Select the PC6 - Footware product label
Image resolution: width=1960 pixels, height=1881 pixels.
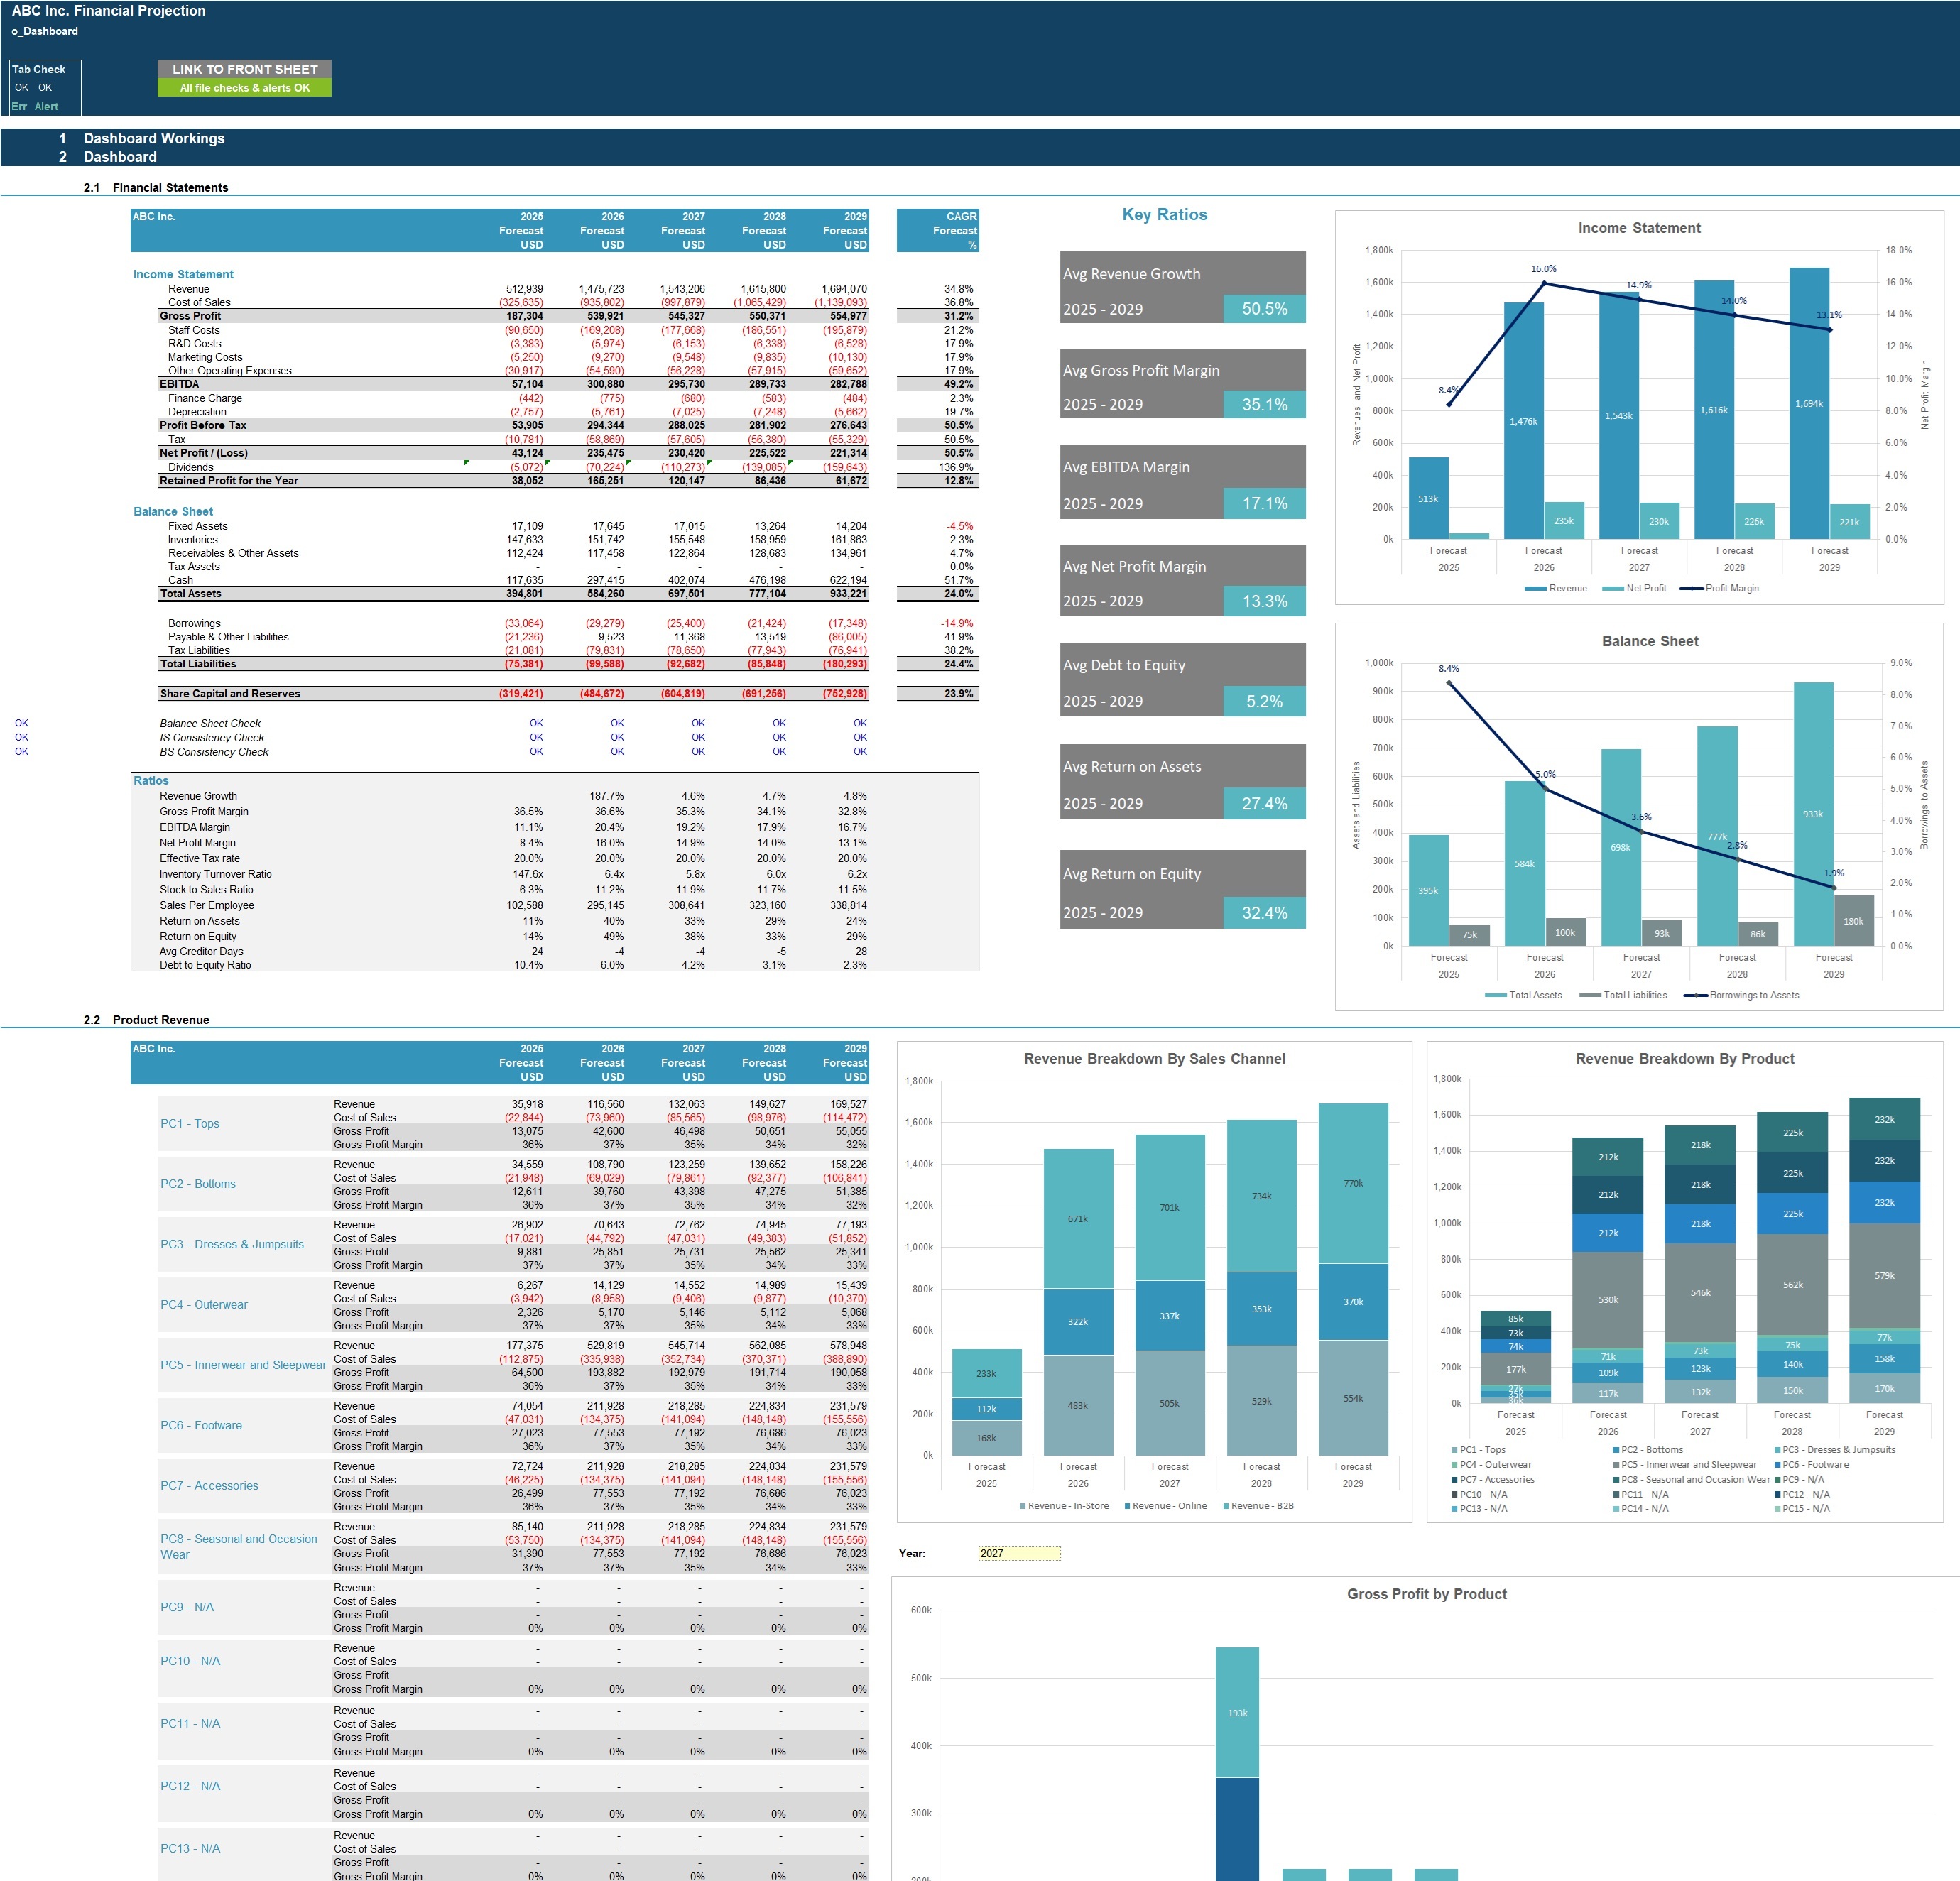pyautogui.click(x=201, y=1426)
